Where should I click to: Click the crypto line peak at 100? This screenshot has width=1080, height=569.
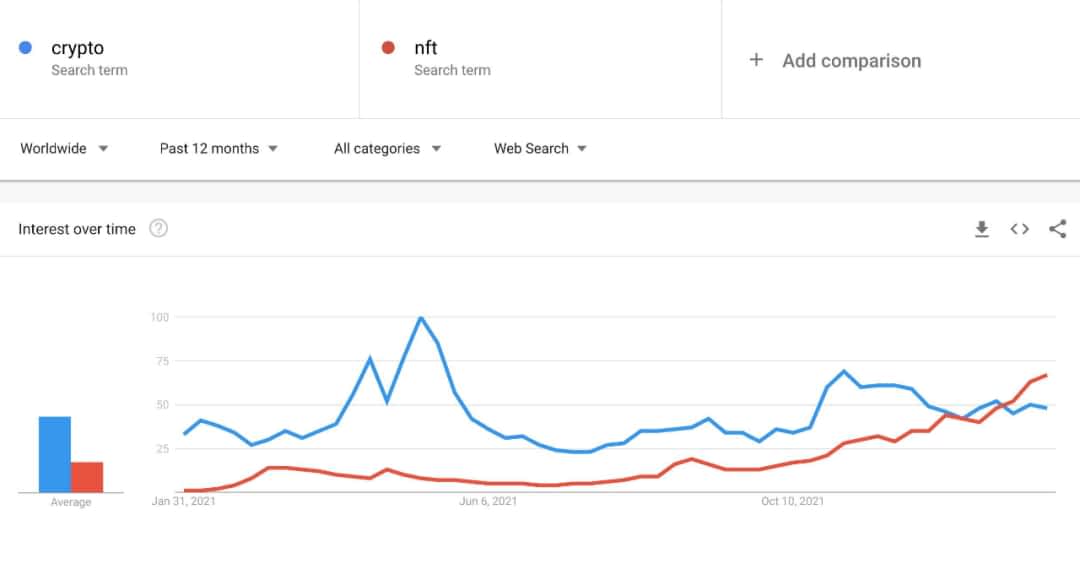point(421,318)
